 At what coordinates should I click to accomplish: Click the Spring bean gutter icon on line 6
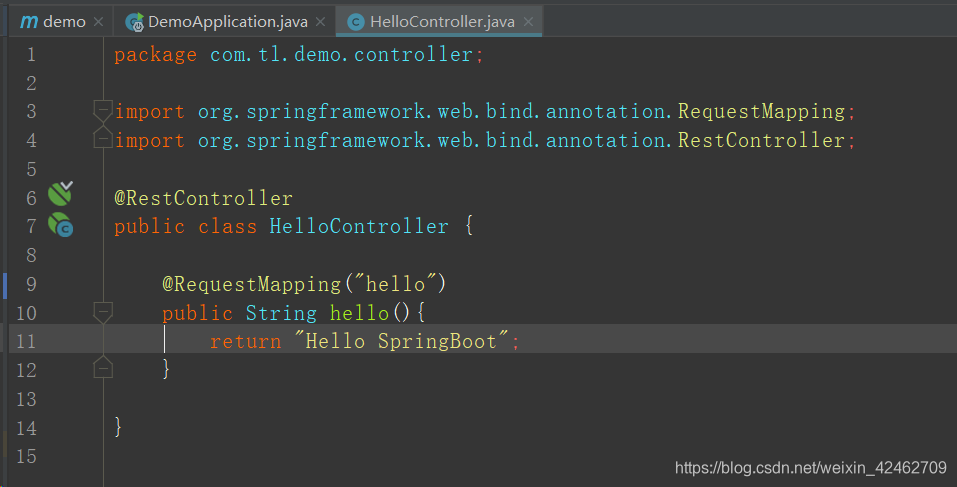(60, 194)
